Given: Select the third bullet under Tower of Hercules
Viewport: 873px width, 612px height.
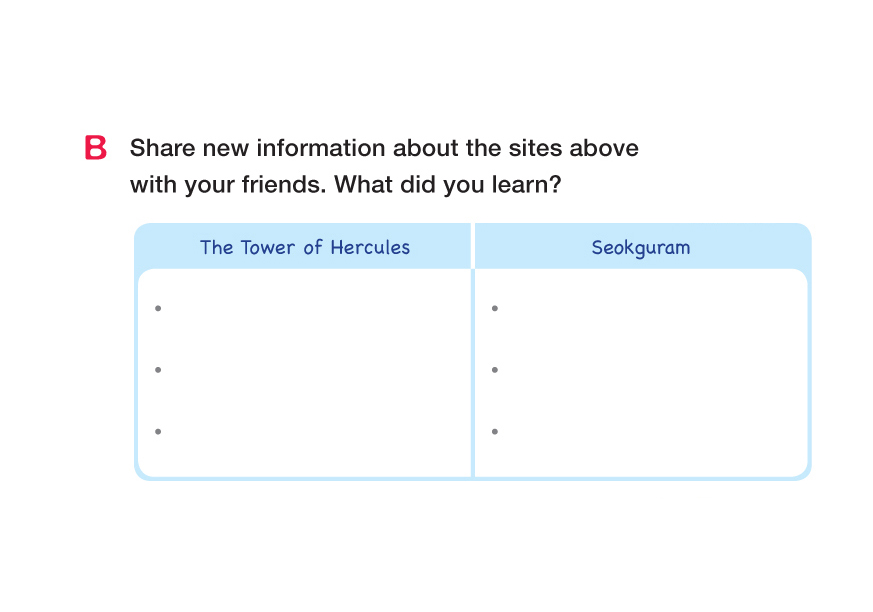Looking at the screenshot, I should (158, 432).
